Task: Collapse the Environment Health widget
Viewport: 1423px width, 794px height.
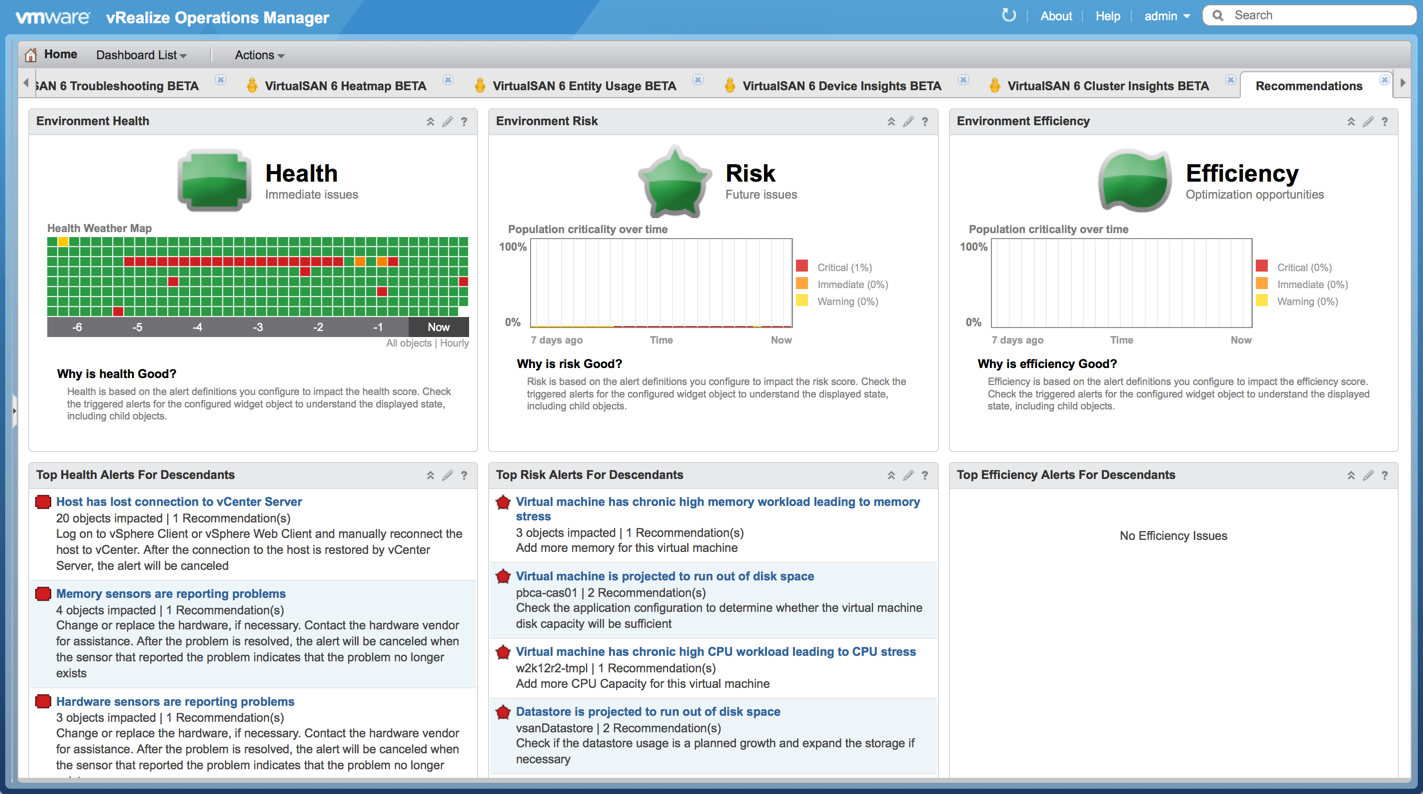Action: coord(431,122)
